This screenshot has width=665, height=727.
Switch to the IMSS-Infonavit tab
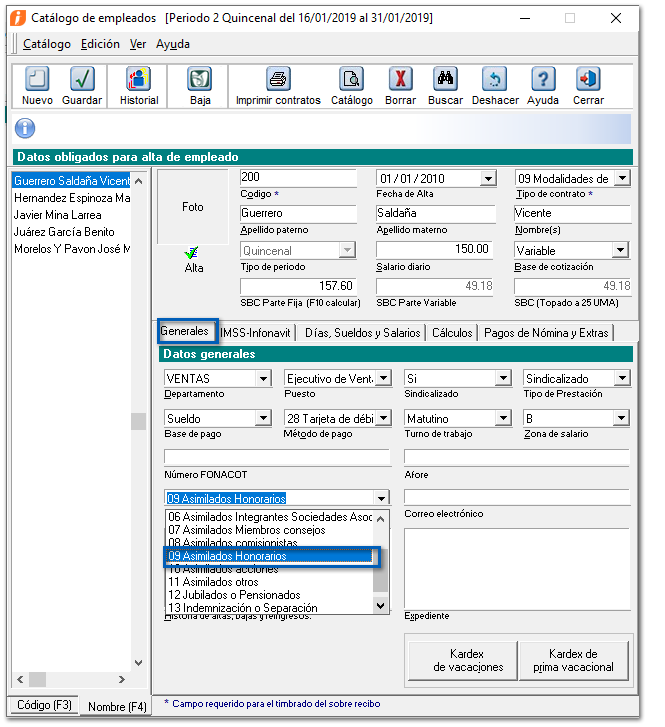tap(256, 333)
